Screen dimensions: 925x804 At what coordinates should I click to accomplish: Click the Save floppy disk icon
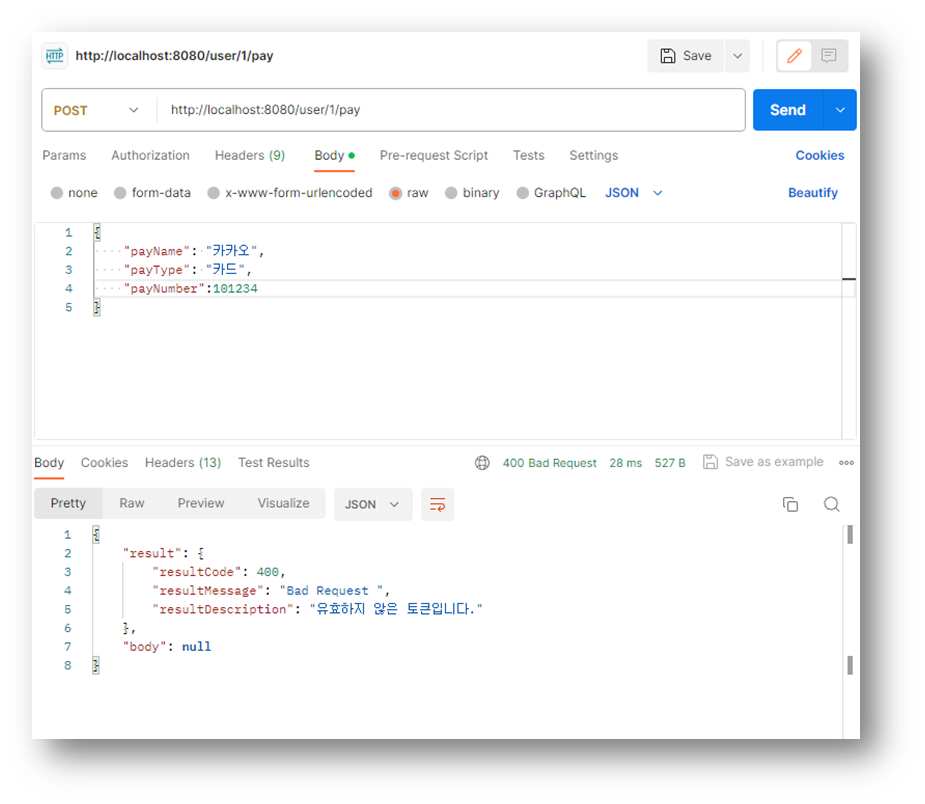667,56
